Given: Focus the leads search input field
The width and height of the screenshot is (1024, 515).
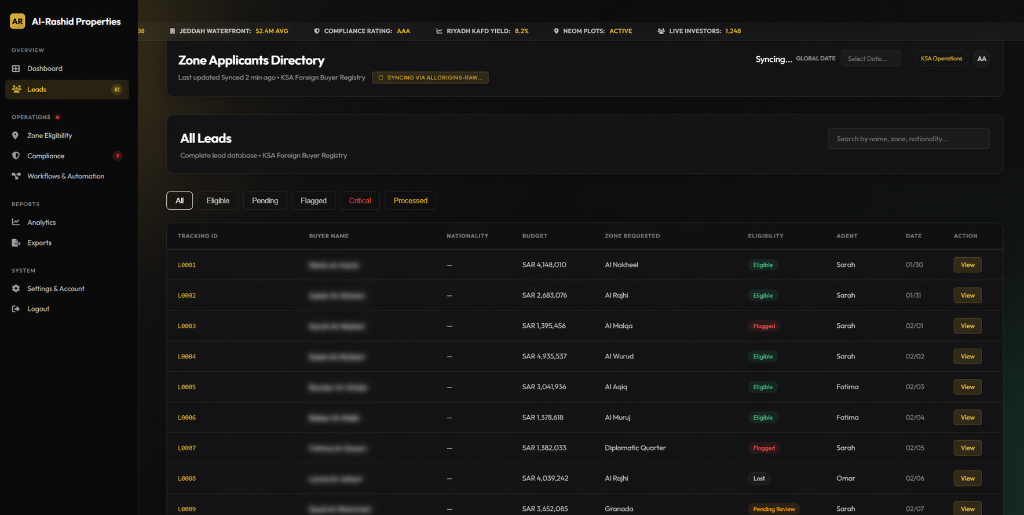Looking at the screenshot, I should coord(908,139).
